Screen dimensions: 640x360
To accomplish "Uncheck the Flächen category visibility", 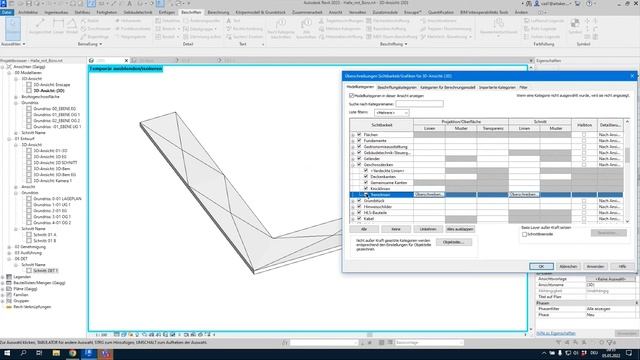I will coord(359,134).
